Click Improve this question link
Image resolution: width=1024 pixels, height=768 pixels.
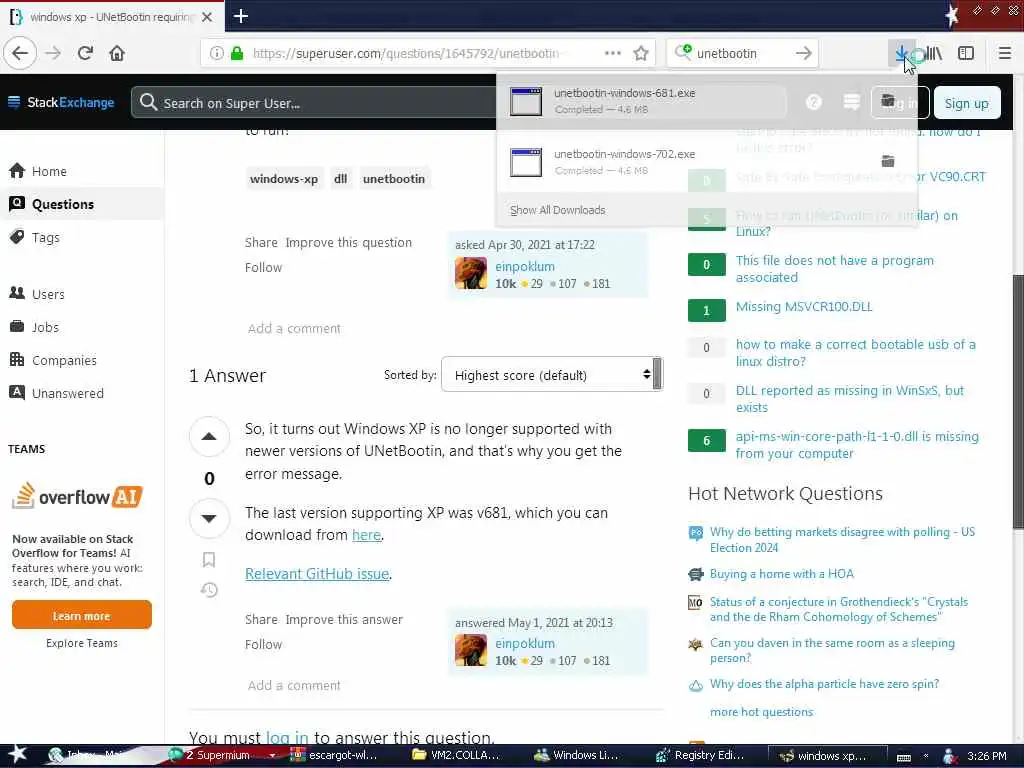[x=348, y=242]
